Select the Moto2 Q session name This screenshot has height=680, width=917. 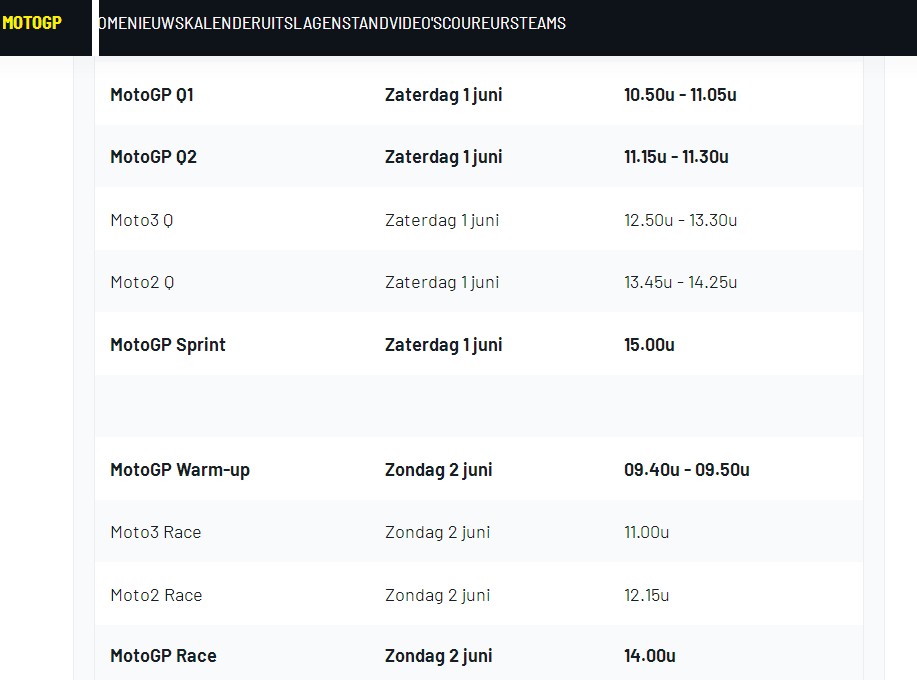pyautogui.click(x=142, y=282)
